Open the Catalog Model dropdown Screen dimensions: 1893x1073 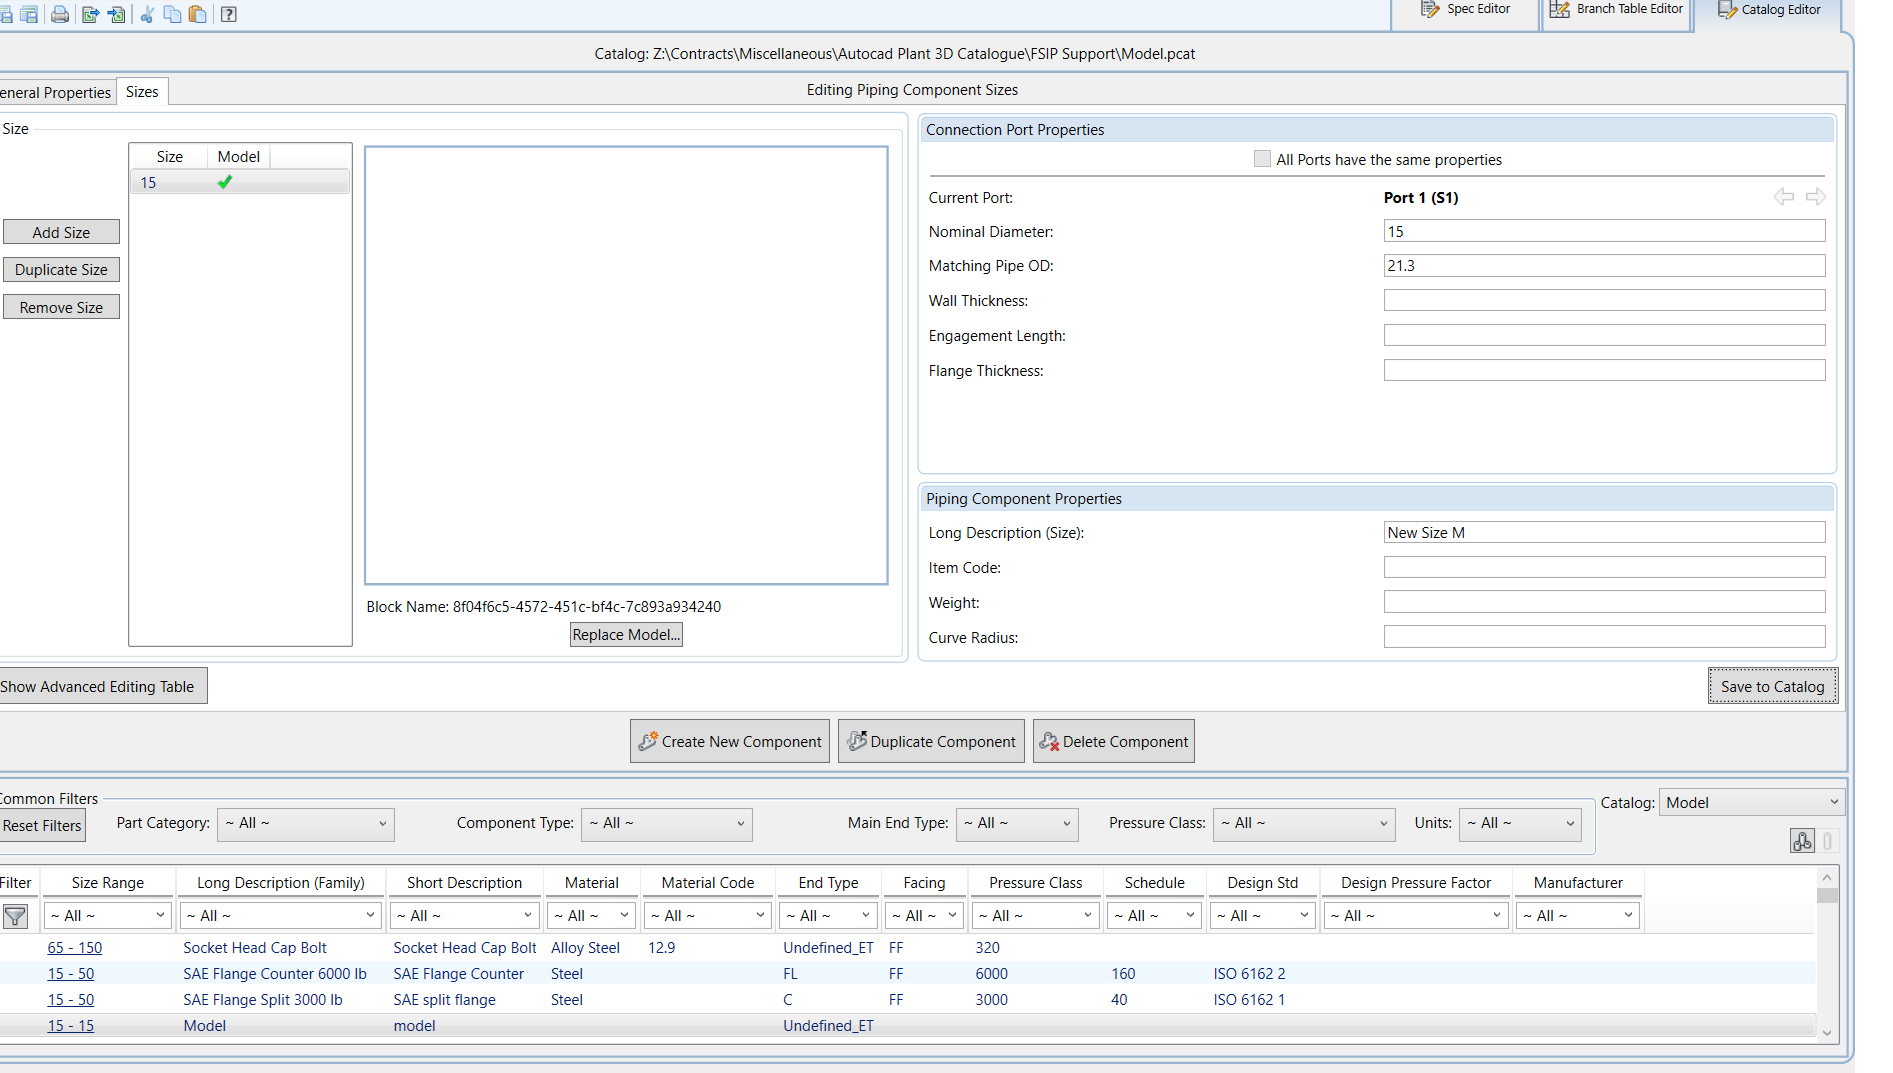coord(1751,803)
